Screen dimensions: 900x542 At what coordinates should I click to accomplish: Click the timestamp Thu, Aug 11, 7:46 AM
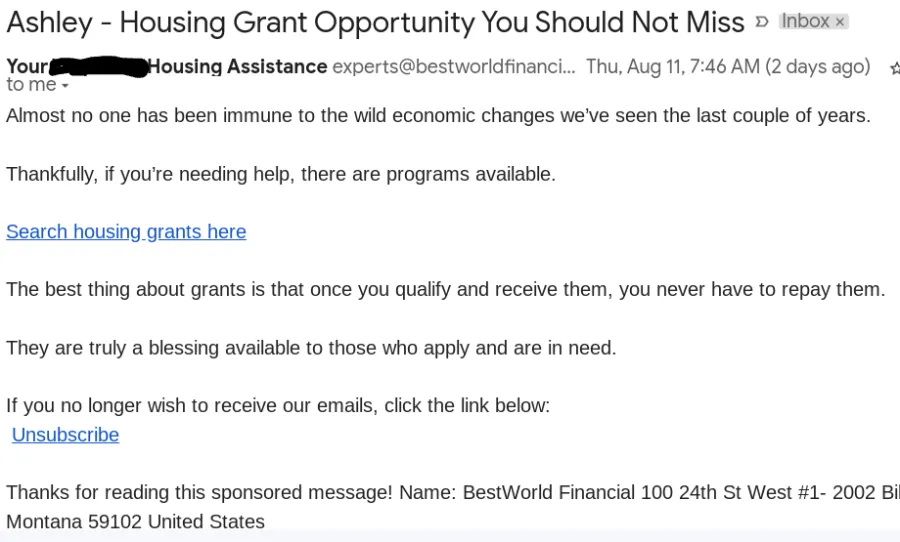673,67
